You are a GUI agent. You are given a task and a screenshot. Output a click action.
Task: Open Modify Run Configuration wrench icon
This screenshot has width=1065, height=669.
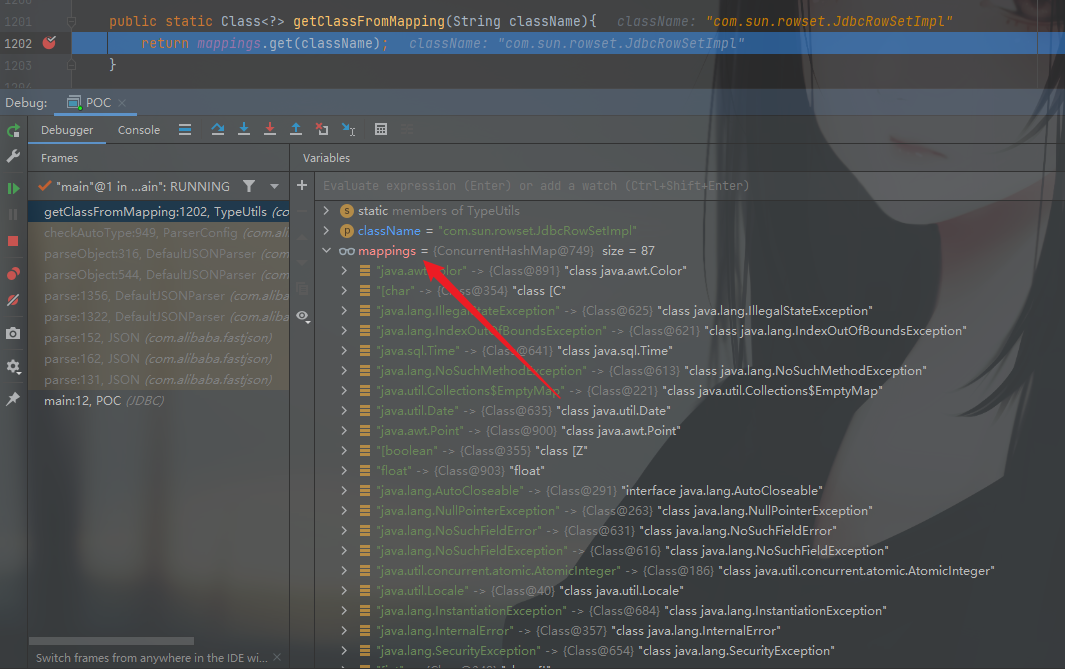pos(13,156)
